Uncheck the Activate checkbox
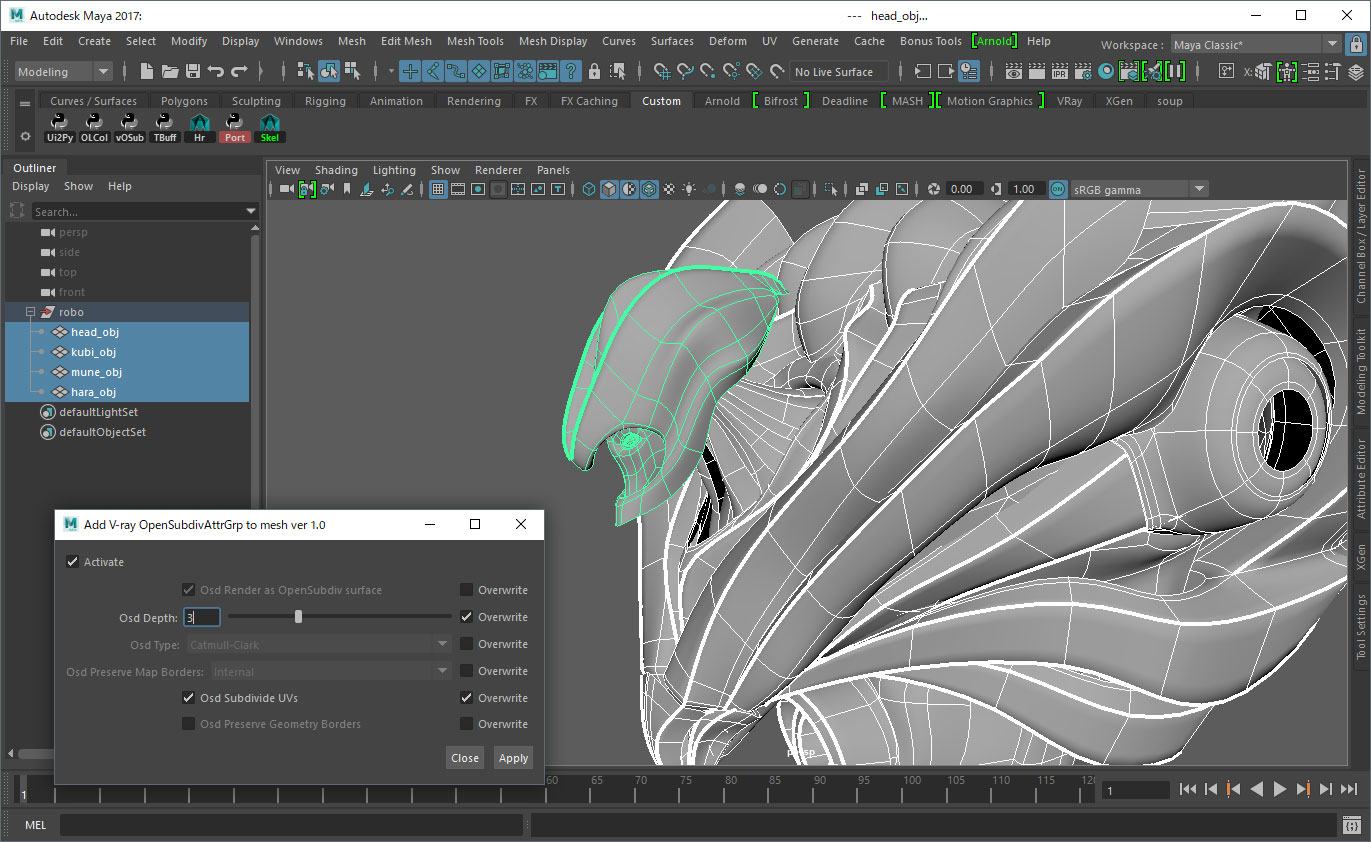 72,562
